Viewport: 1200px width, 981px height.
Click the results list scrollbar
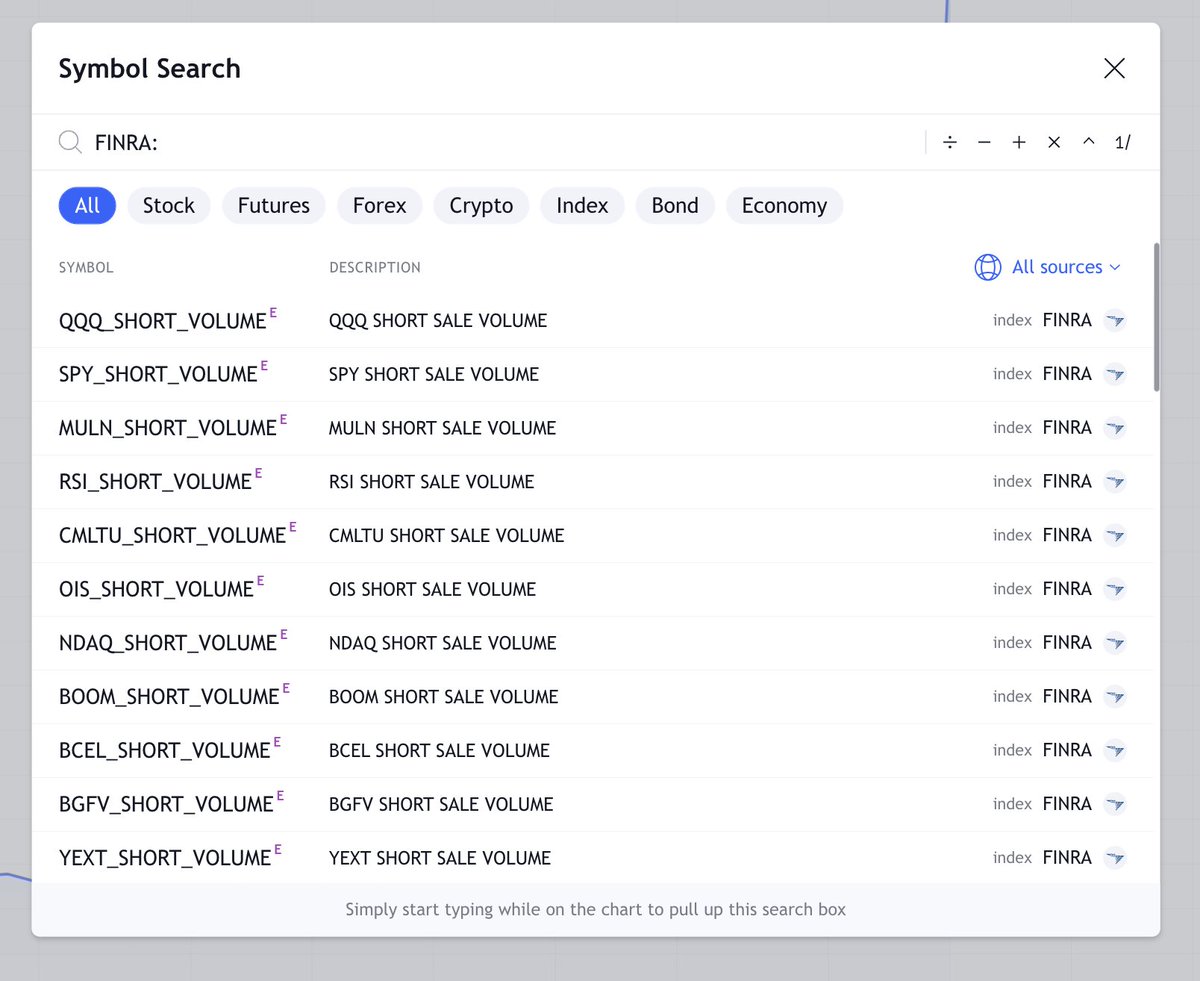[x=1156, y=316]
